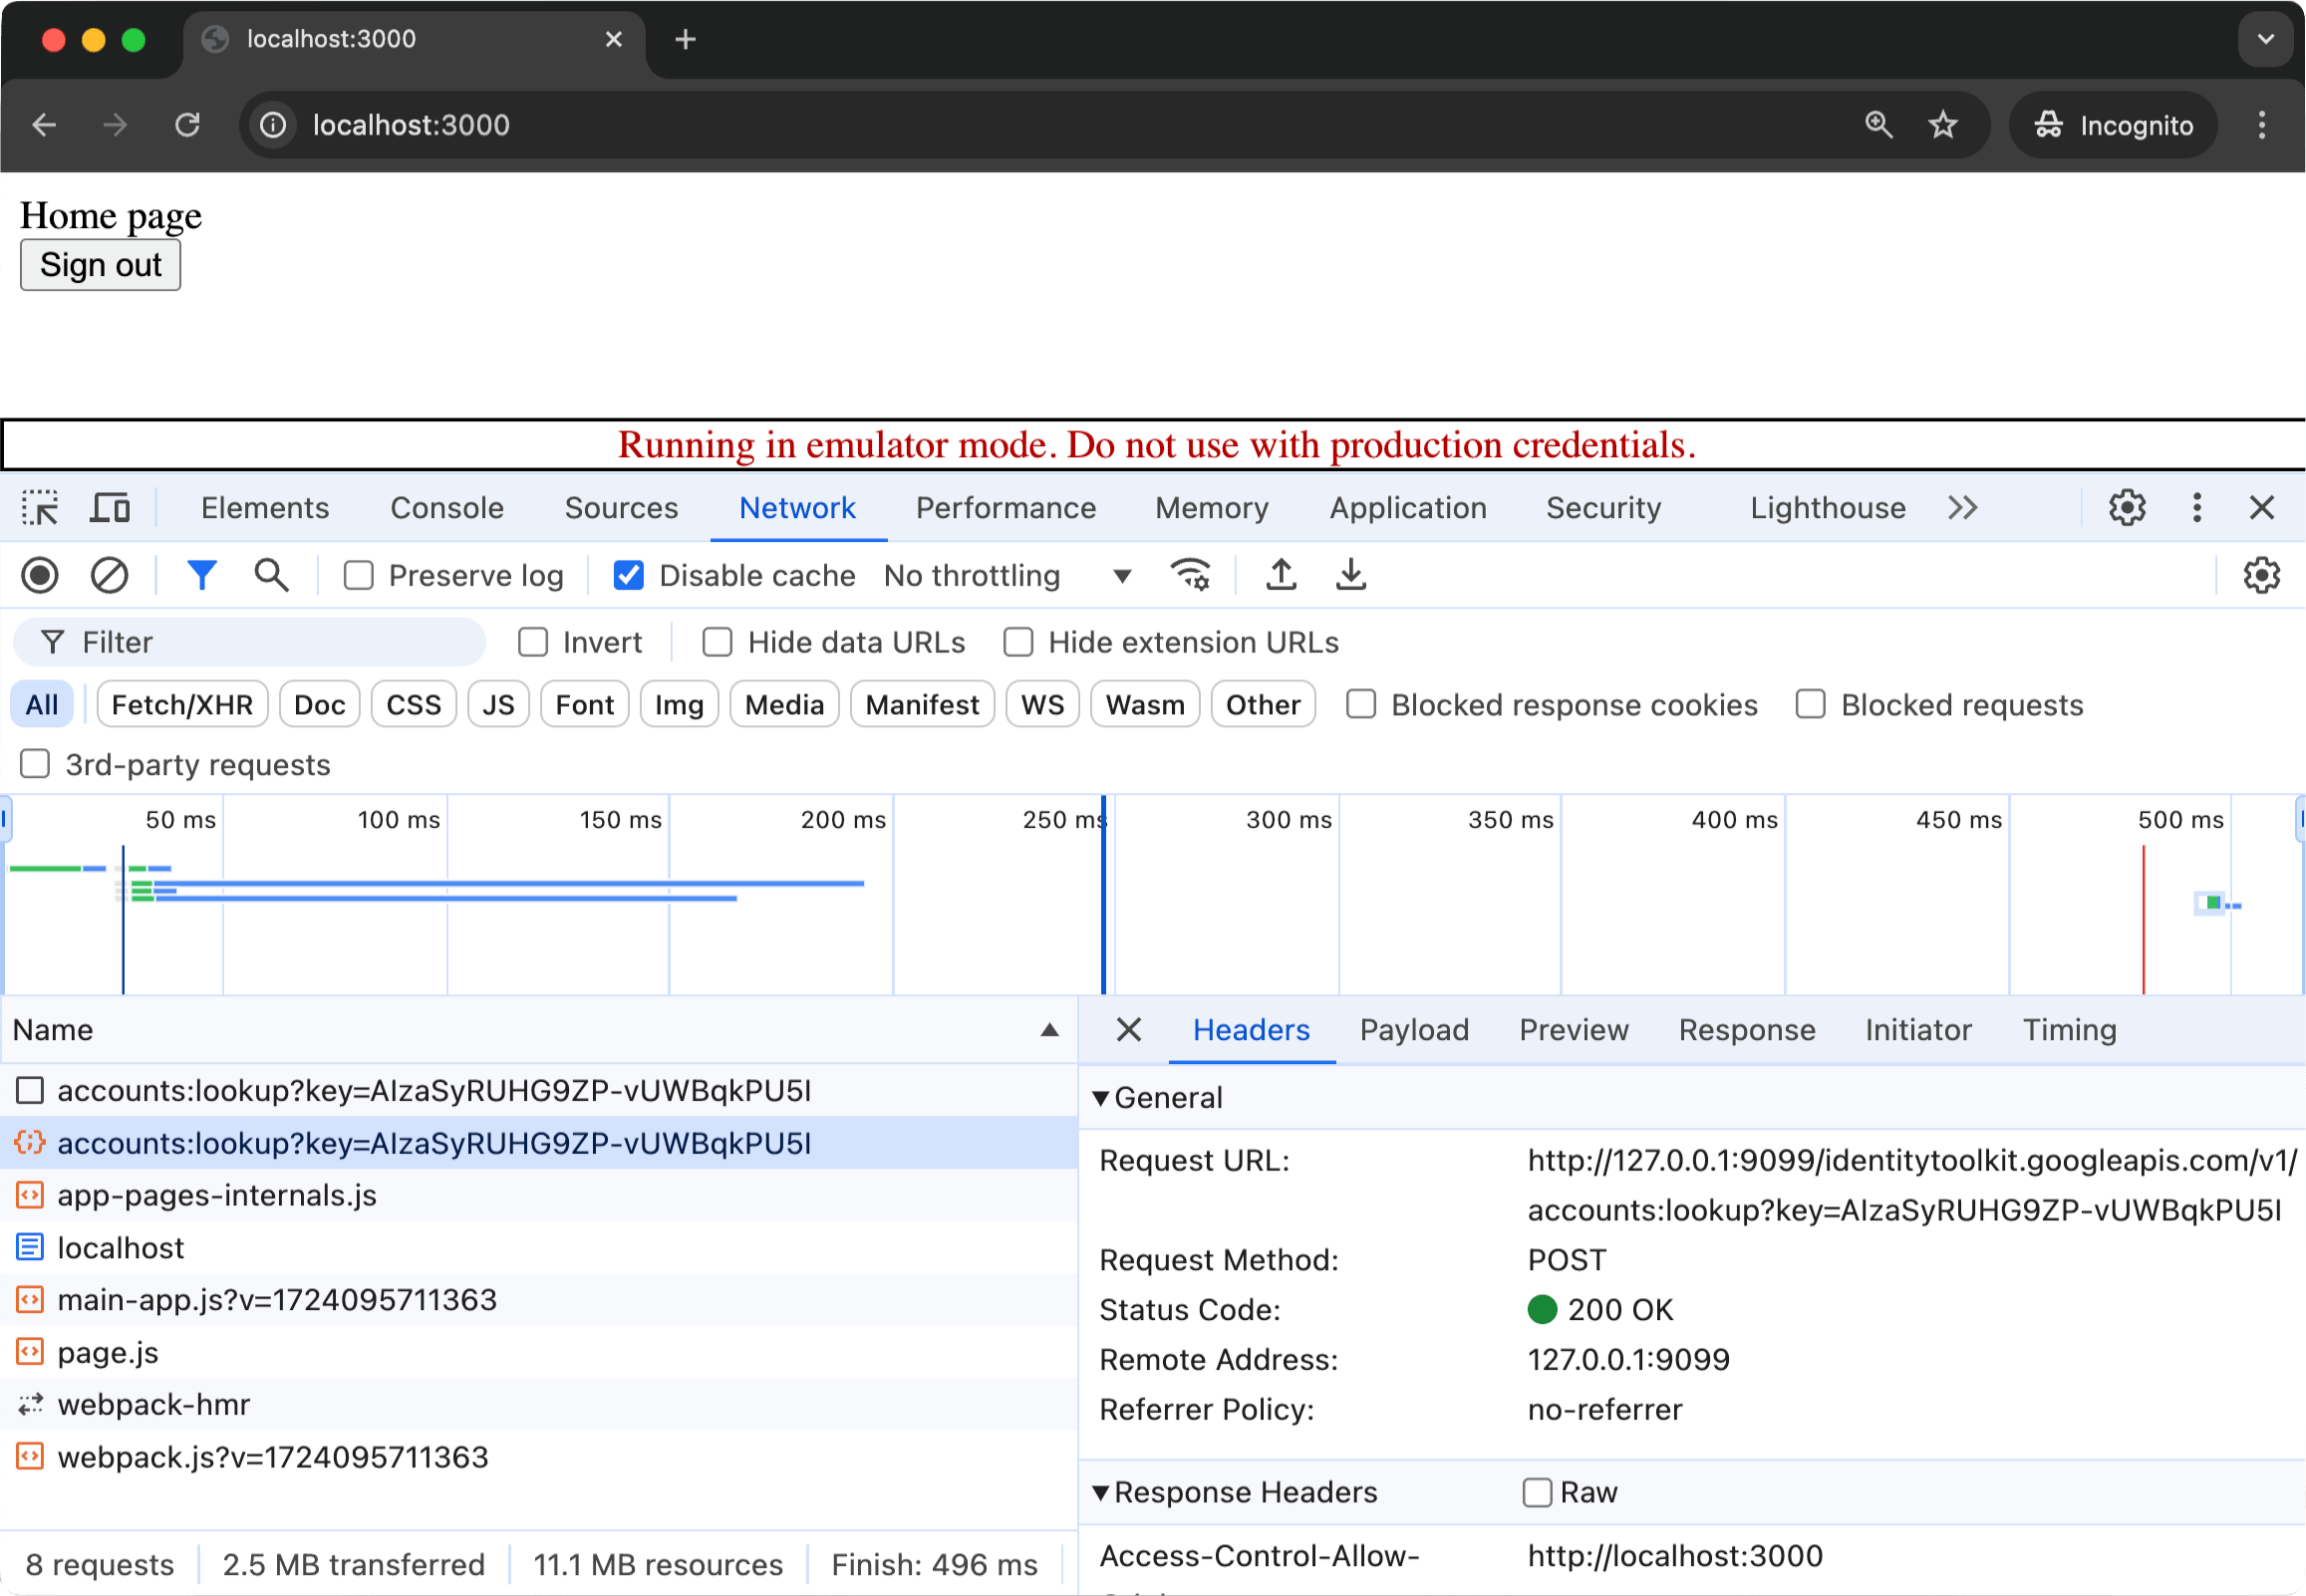Check Blocked response cookies
This screenshot has height=1596, width=2306.
click(1361, 705)
